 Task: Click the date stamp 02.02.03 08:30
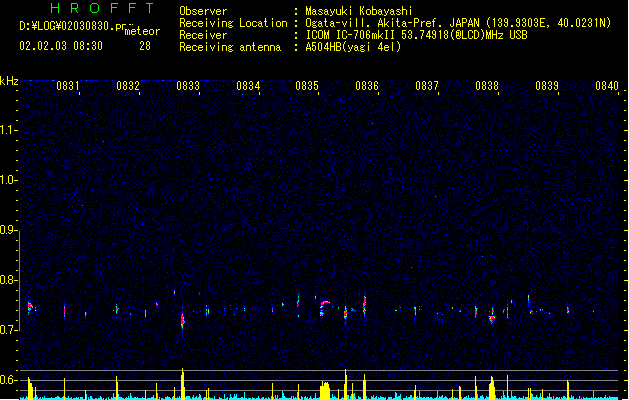coord(61,46)
